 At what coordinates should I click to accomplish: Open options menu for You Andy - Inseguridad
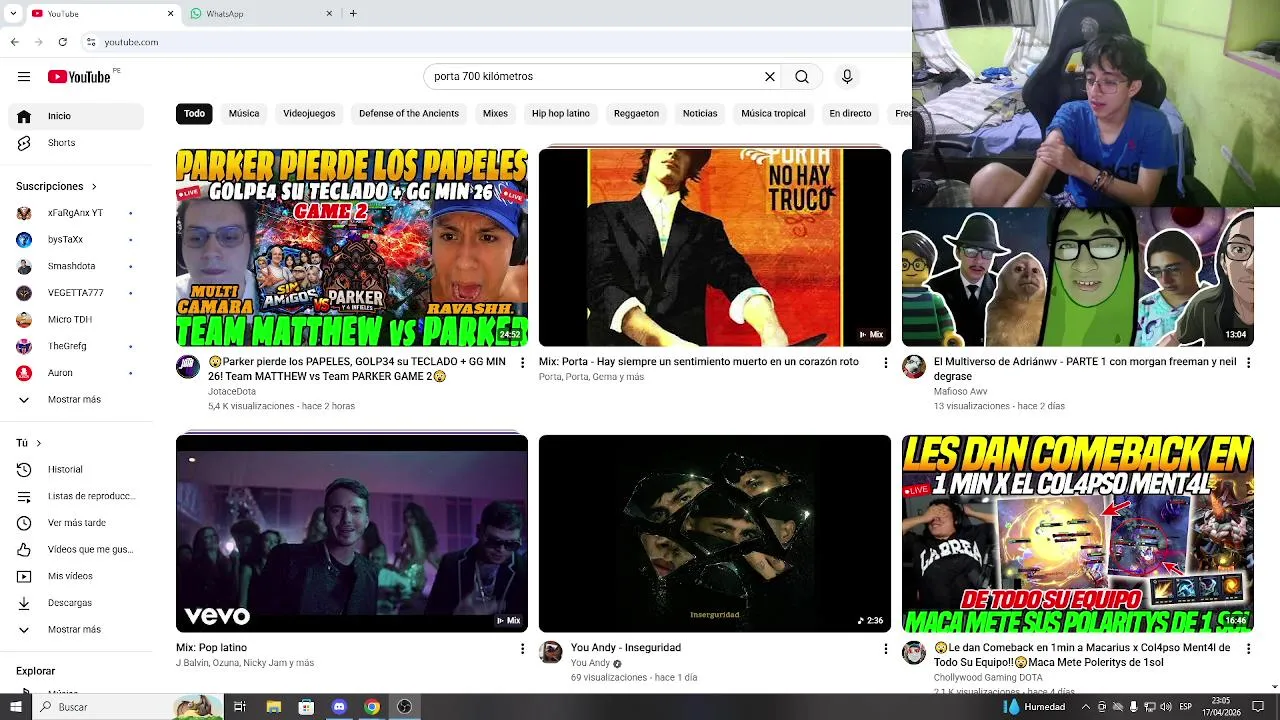885,649
